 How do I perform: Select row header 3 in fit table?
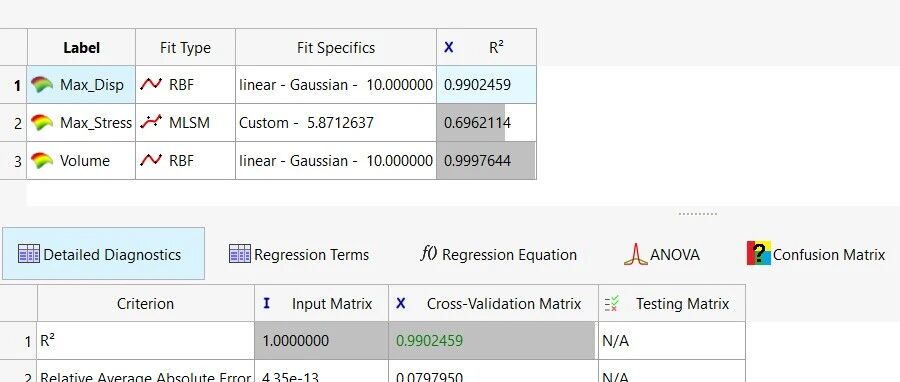coord(13,161)
